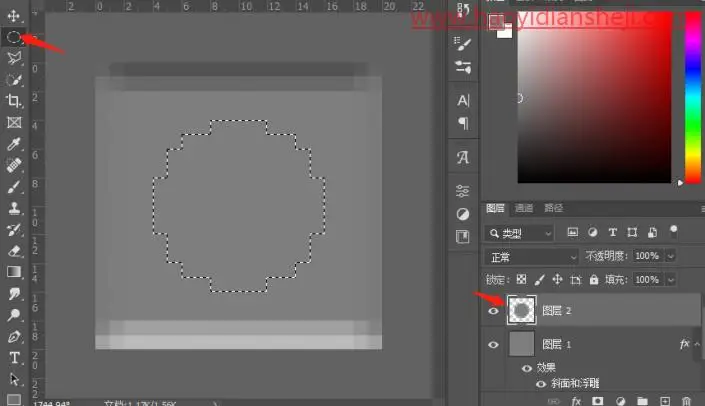This screenshot has width=705, height=406.
Task: Filter layers by shape layers
Action: click(x=632, y=232)
